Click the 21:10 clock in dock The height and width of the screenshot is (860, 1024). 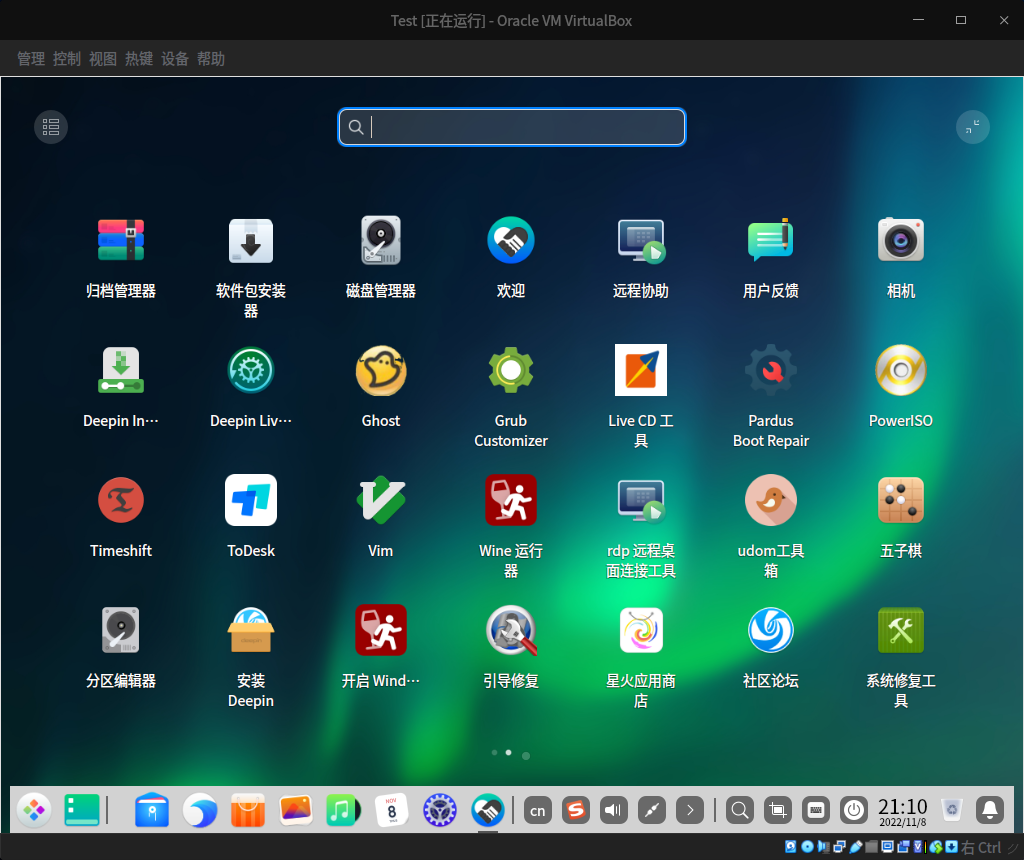pos(903,812)
